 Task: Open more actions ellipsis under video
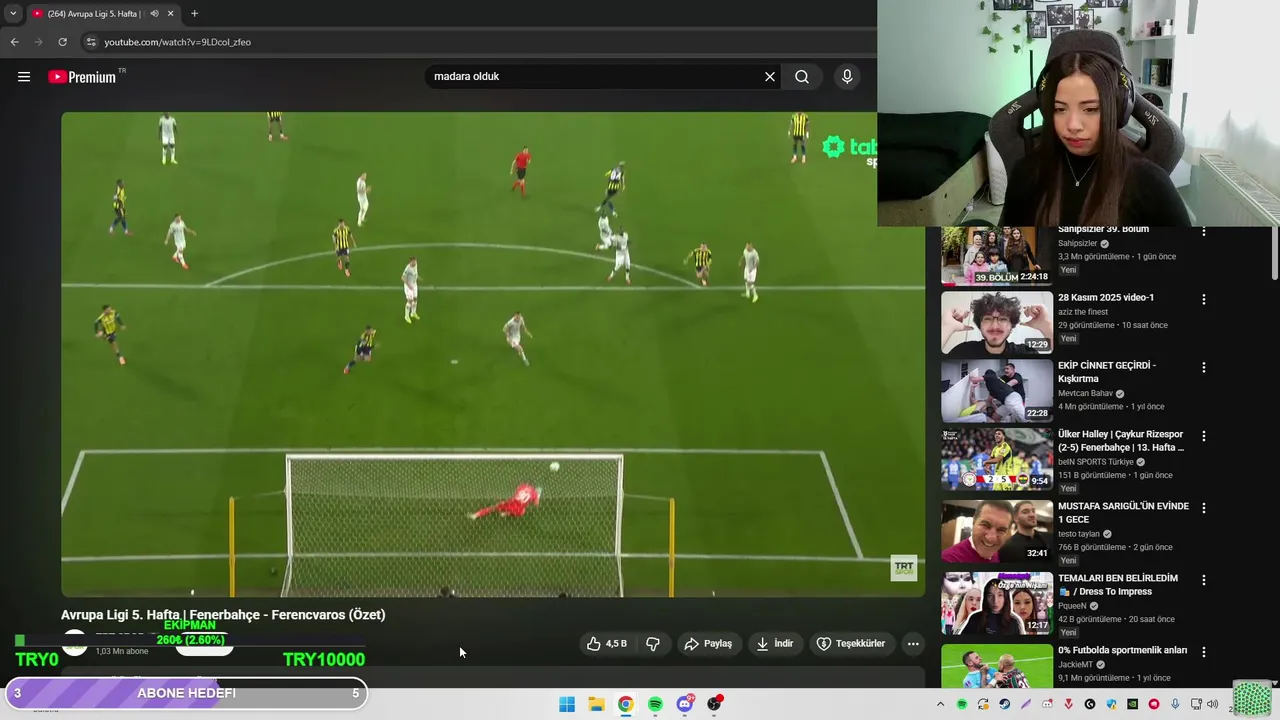coord(913,644)
